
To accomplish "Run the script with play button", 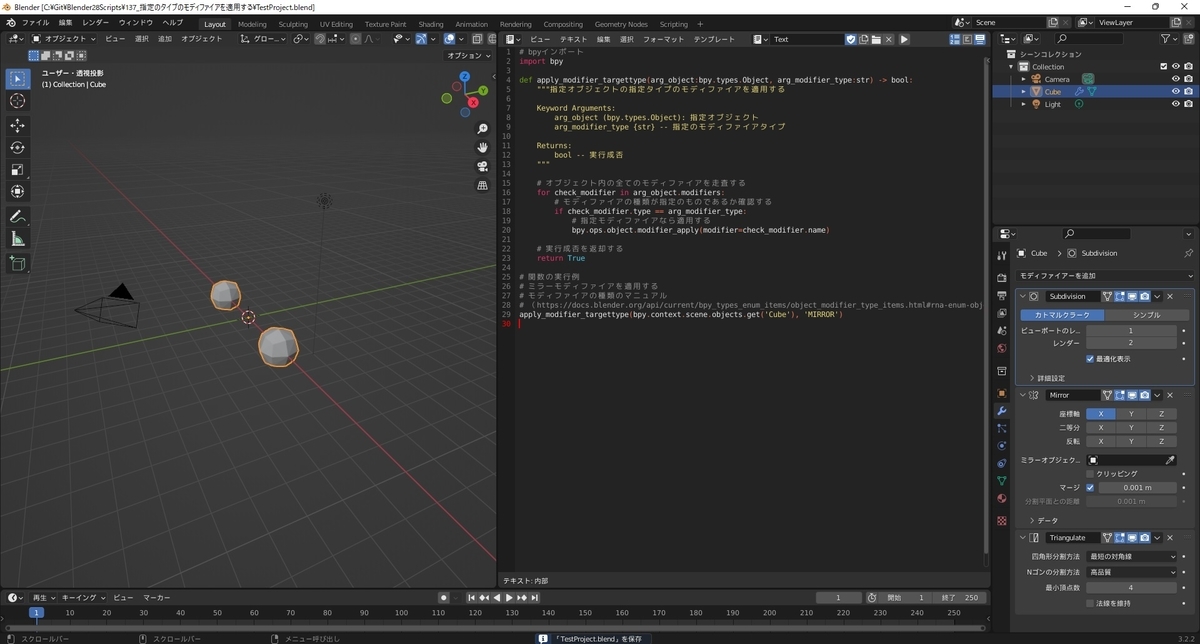I will tap(904, 39).
